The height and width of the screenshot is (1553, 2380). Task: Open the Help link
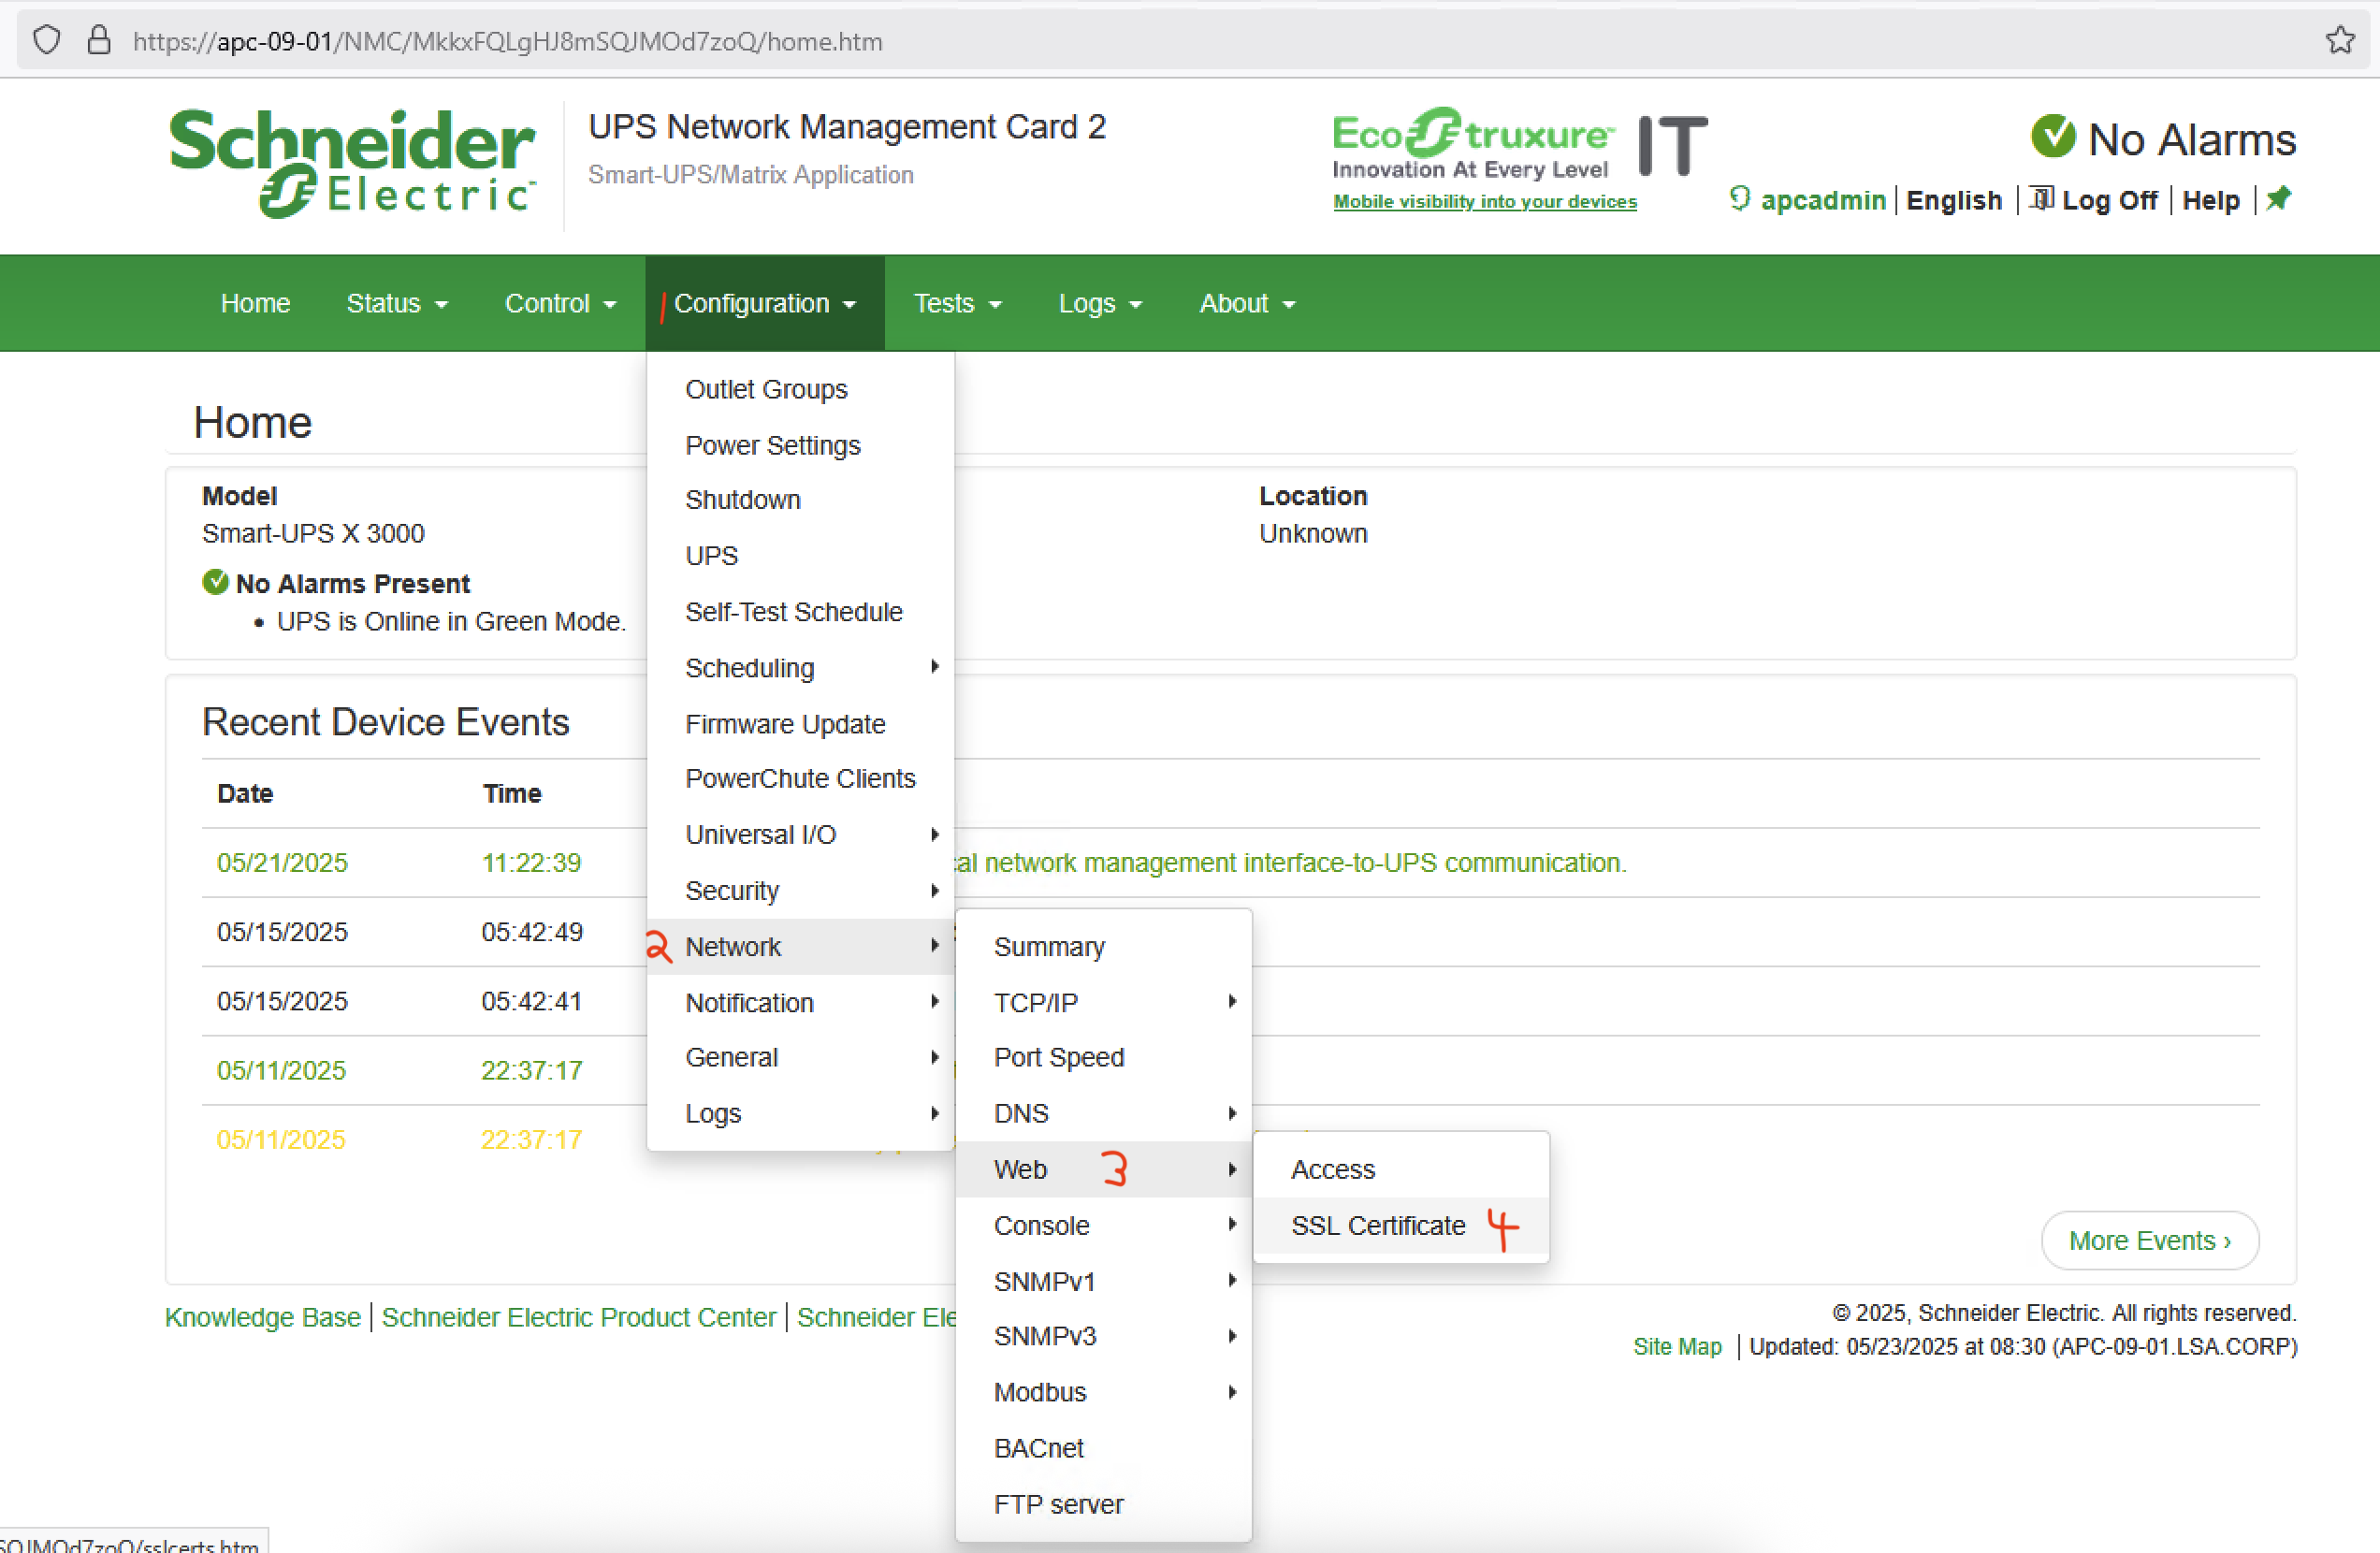click(2211, 200)
